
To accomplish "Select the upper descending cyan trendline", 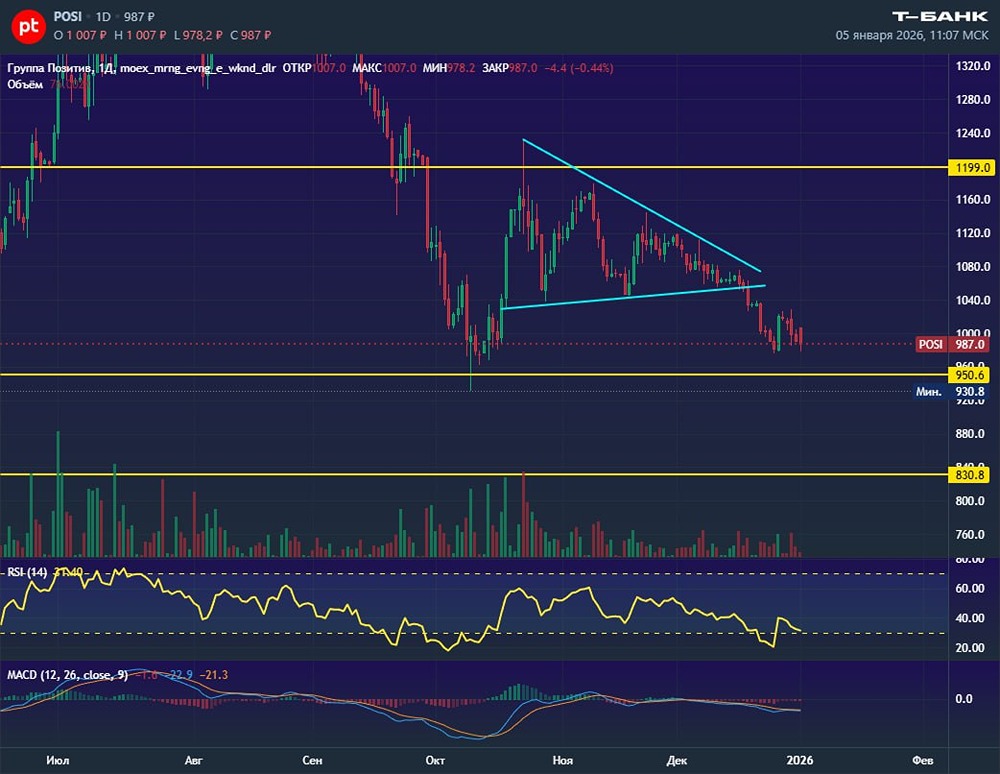I will coord(642,205).
